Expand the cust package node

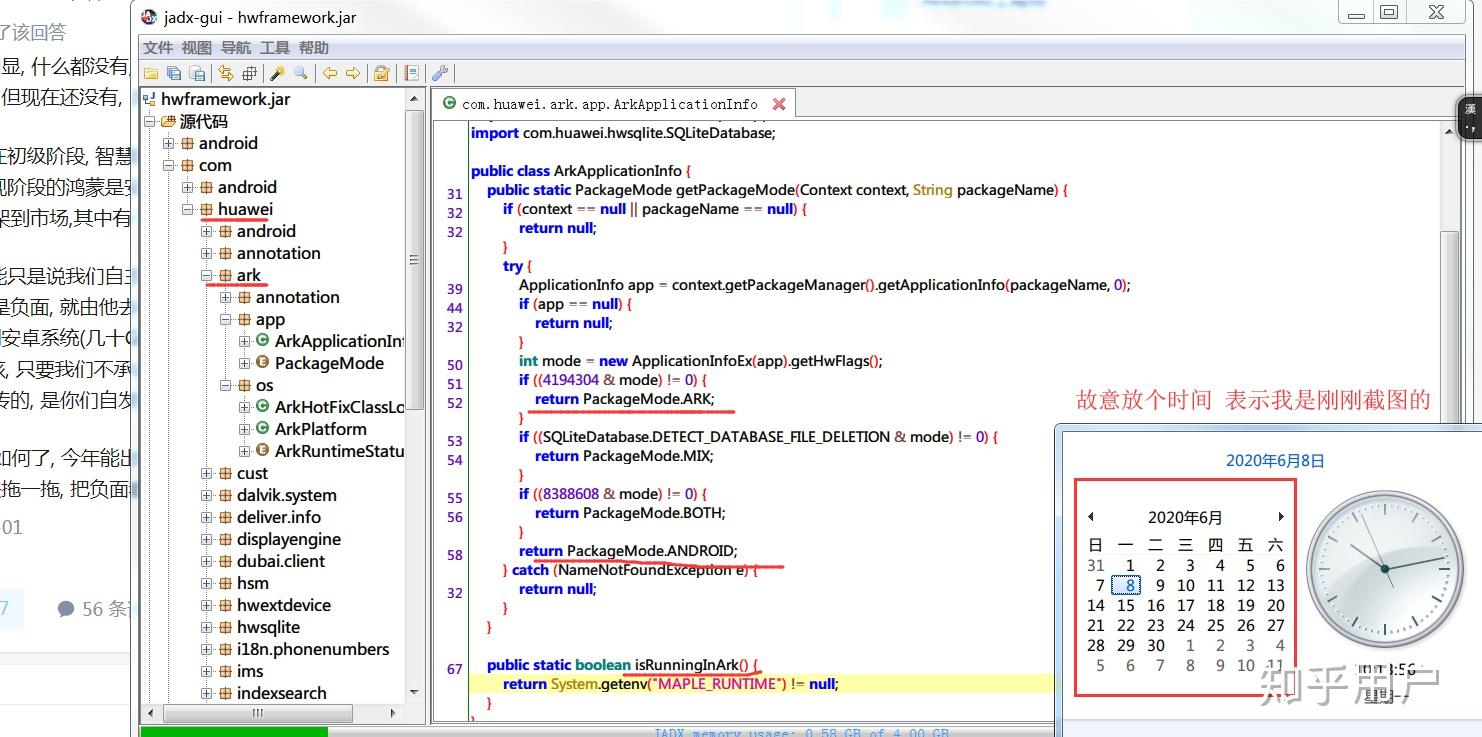(206, 473)
